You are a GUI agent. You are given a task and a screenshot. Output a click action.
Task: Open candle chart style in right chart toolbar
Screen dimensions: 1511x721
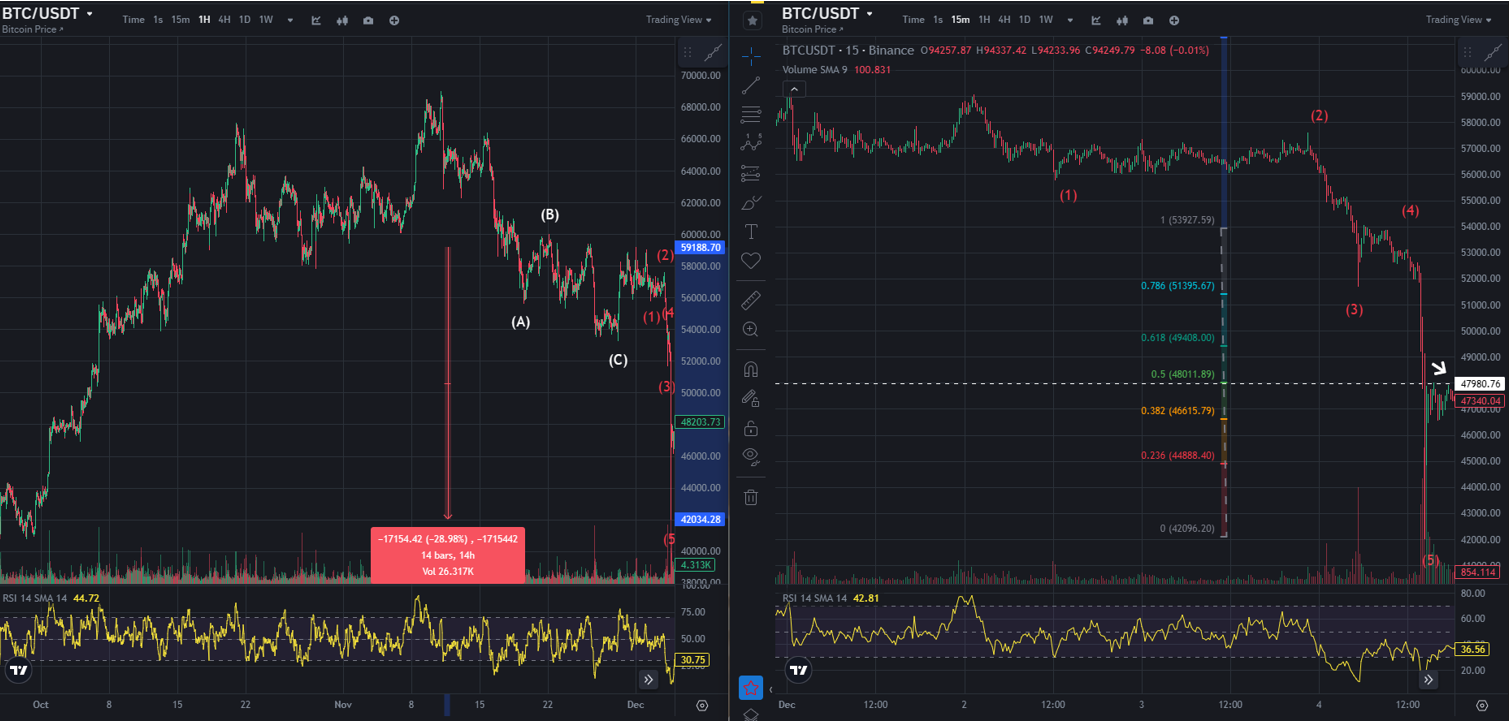tap(1123, 20)
